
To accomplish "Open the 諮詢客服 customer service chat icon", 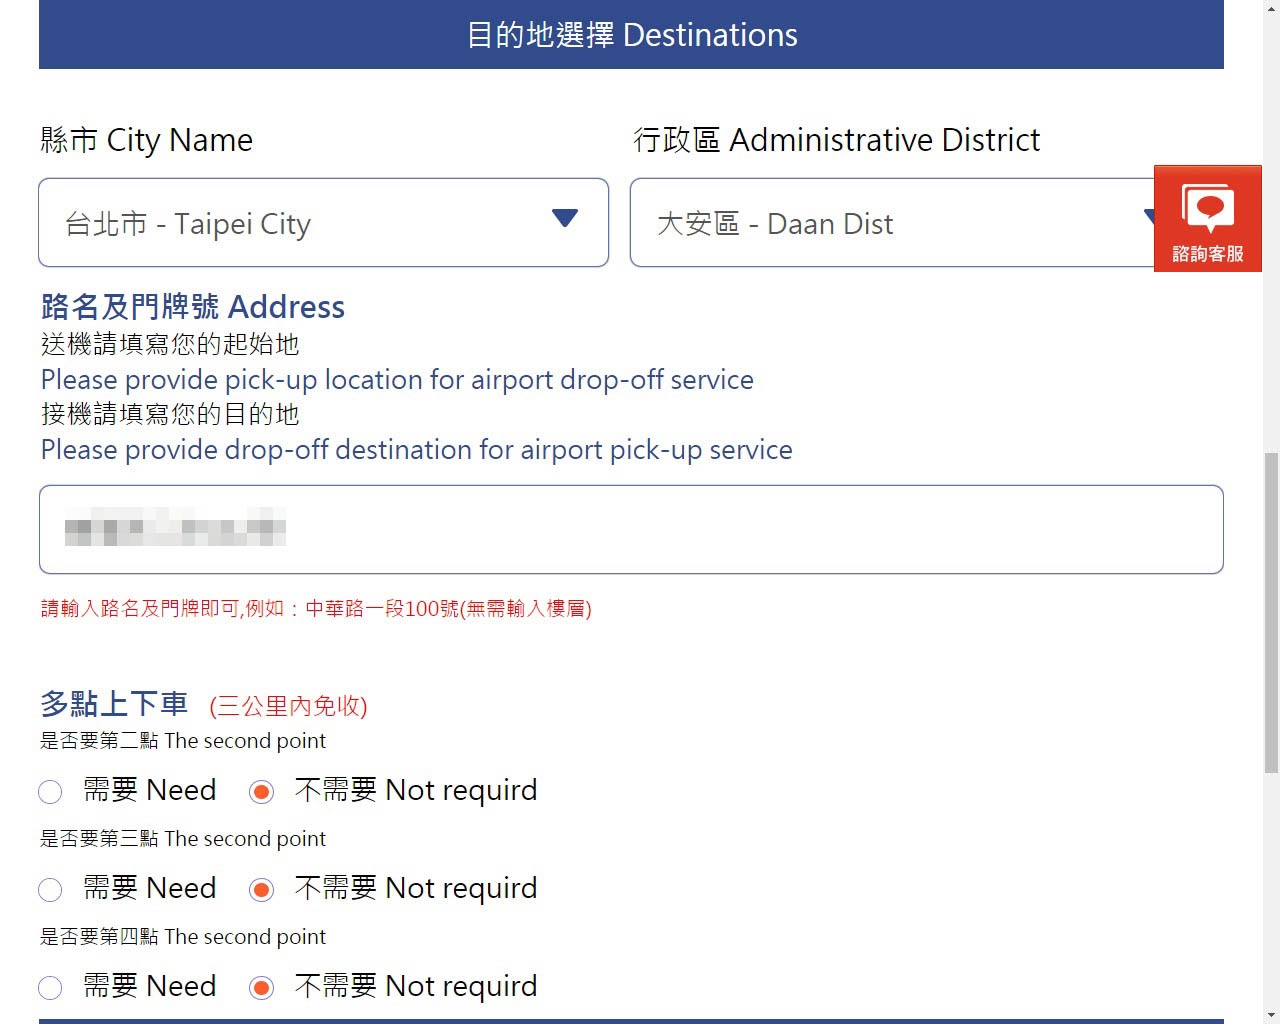I will [x=1207, y=218].
